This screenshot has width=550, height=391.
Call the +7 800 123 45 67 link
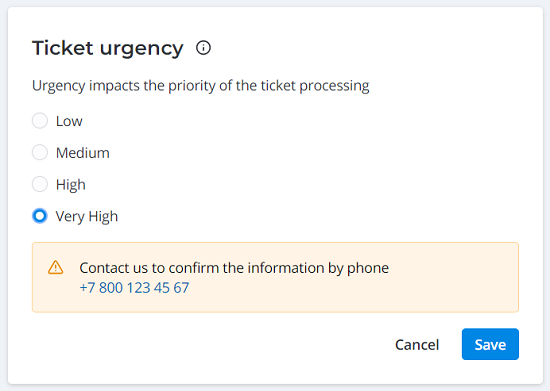[134, 288]
